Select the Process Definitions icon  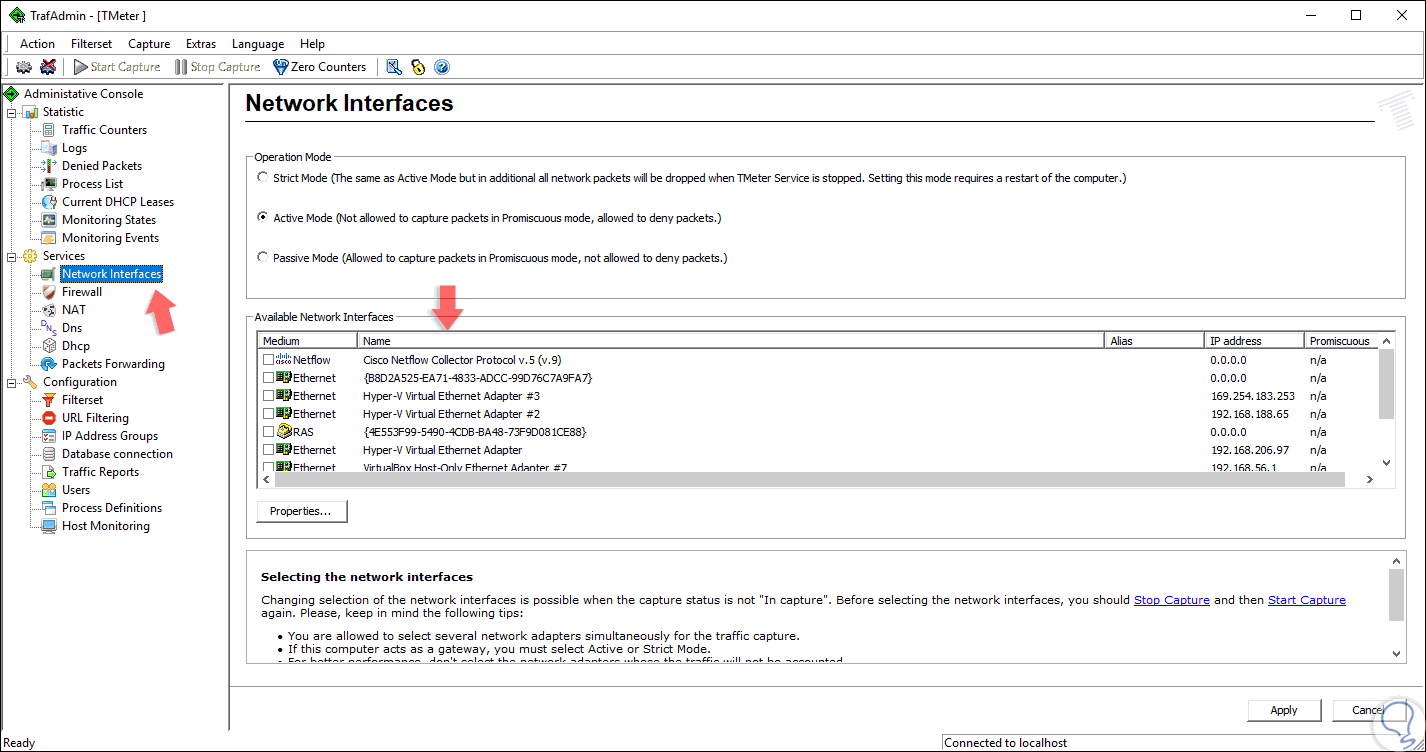pyautogui.click(x=49, y=508)
